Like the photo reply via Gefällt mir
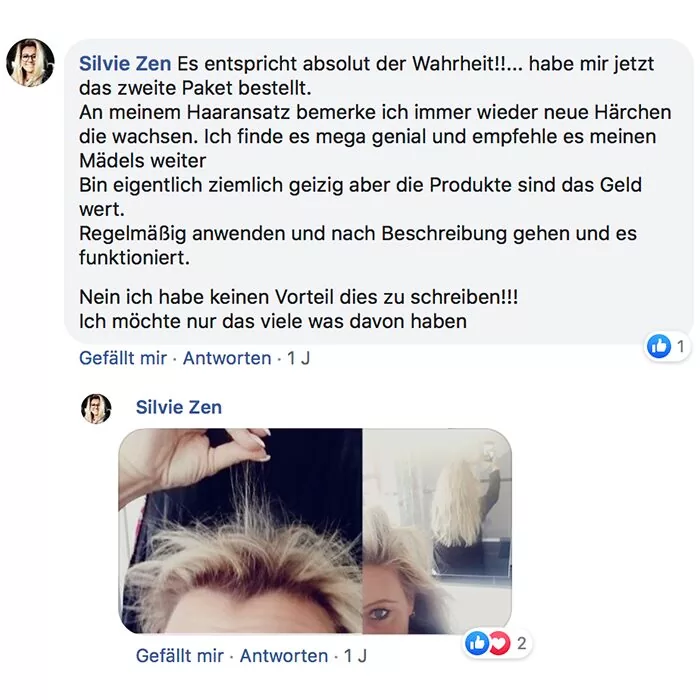700x700 pixels. [x=179, y=656]
